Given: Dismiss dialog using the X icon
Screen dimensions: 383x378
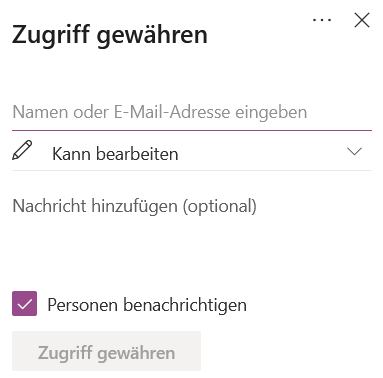Looking at the screenshot, I should [x=362, y=20].
